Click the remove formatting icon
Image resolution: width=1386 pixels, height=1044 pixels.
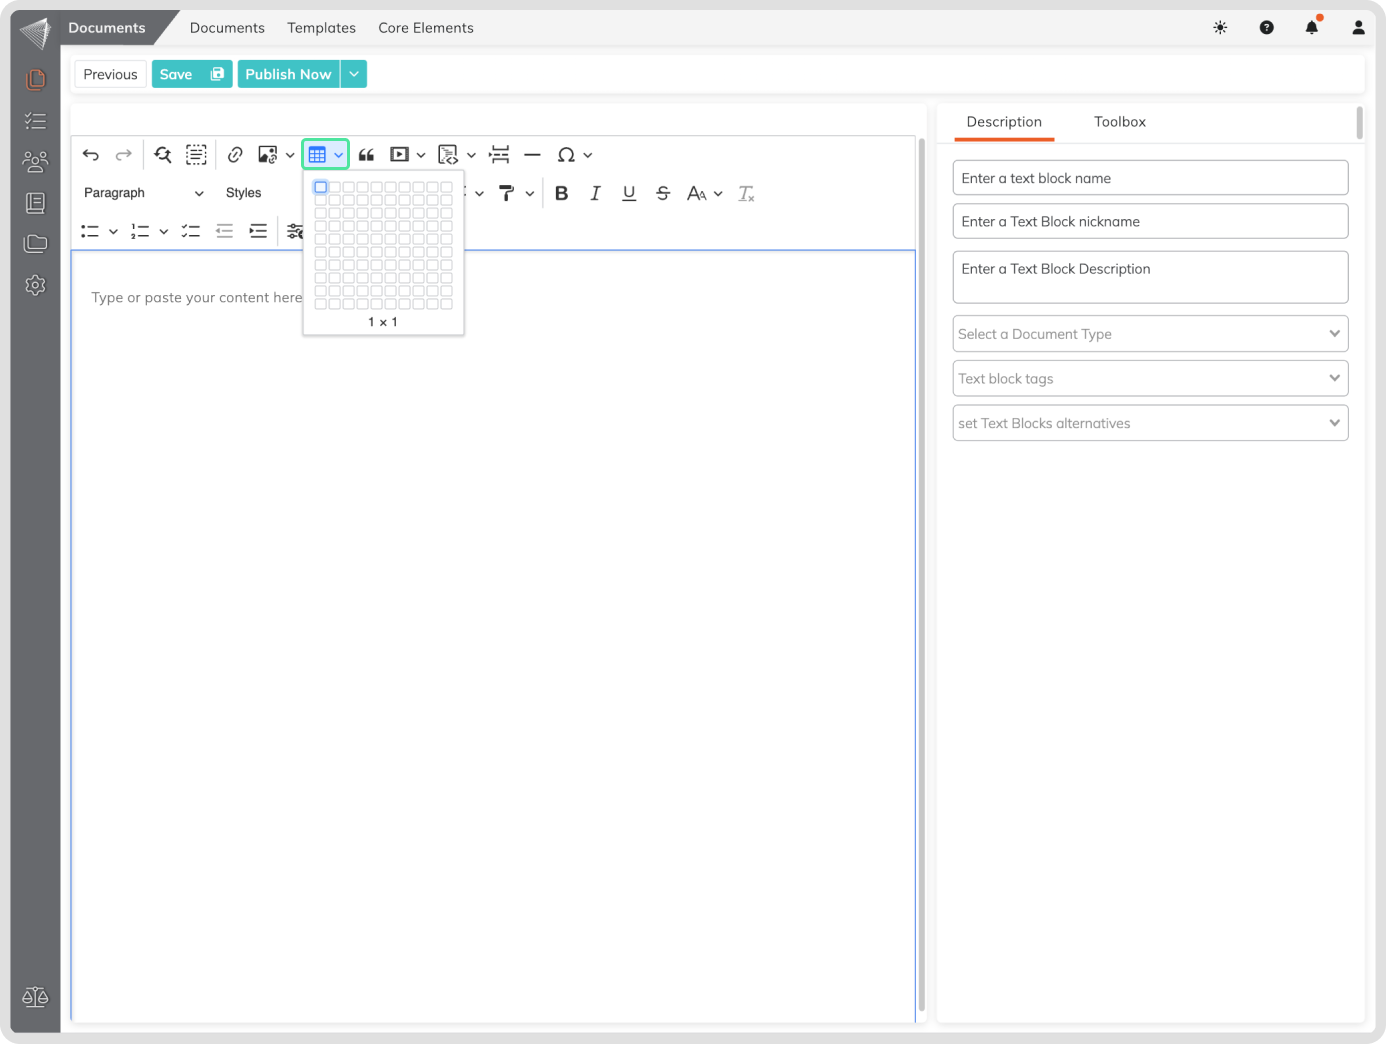pos(746,194)
